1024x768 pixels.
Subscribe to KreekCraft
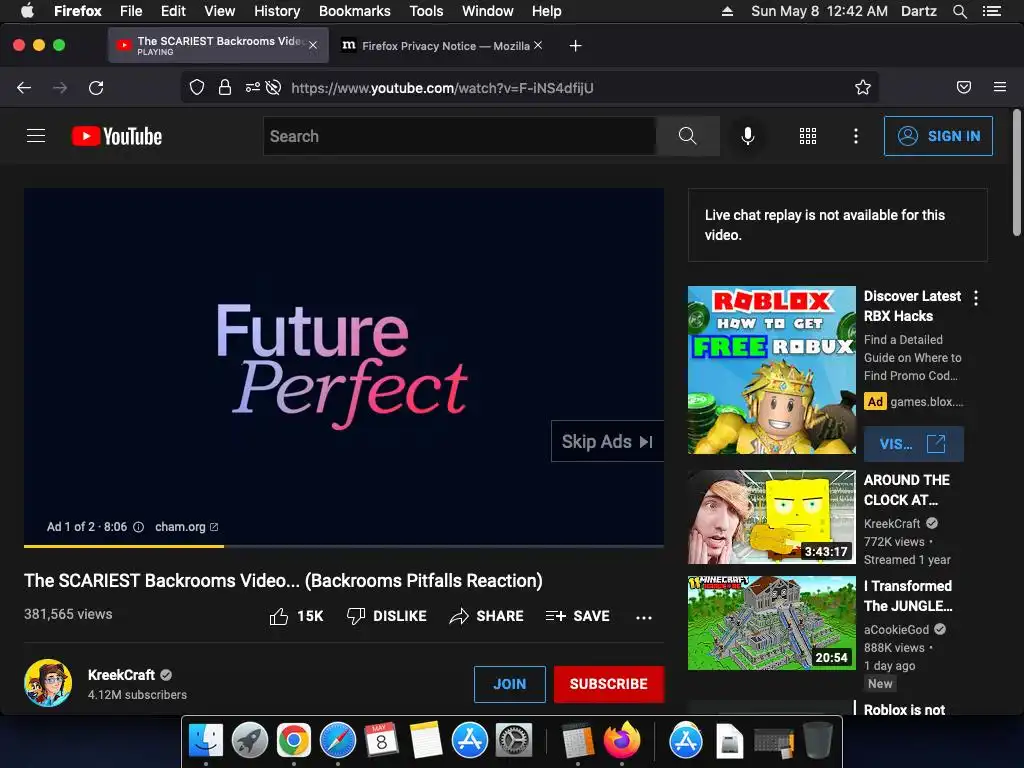click(609, 684)
